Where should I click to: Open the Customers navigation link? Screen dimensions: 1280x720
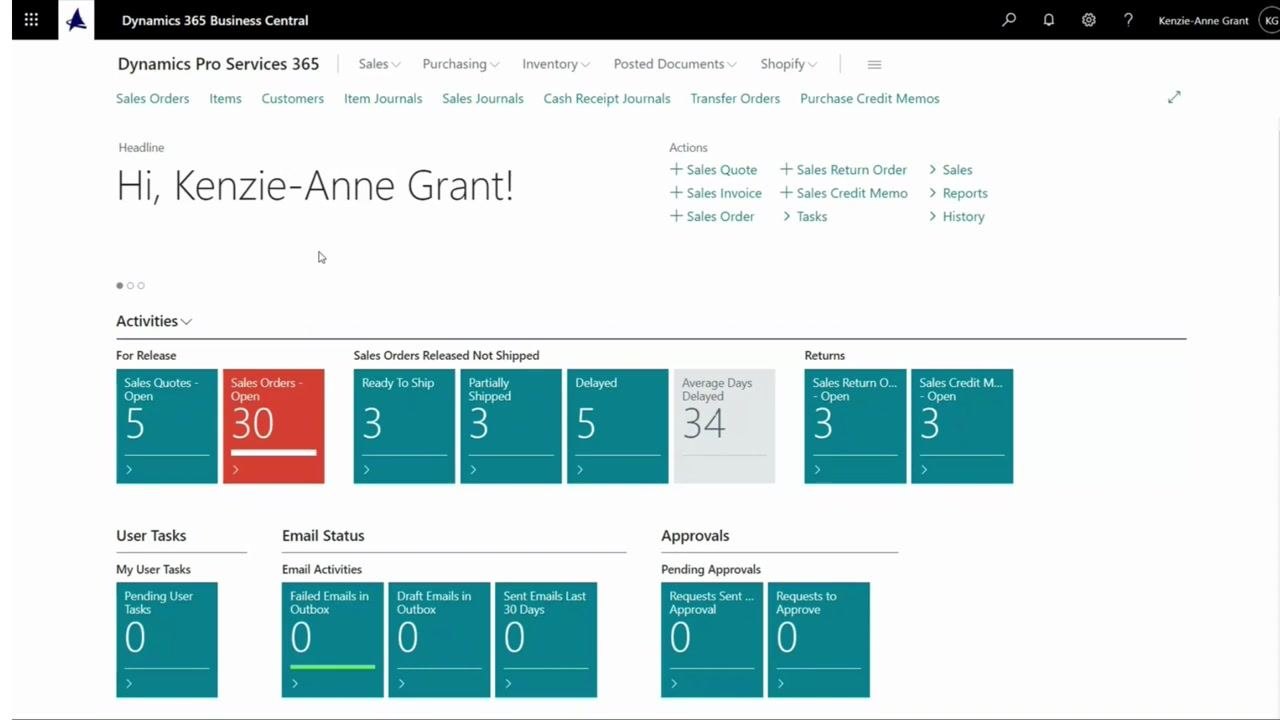click(x=292, y=98)
